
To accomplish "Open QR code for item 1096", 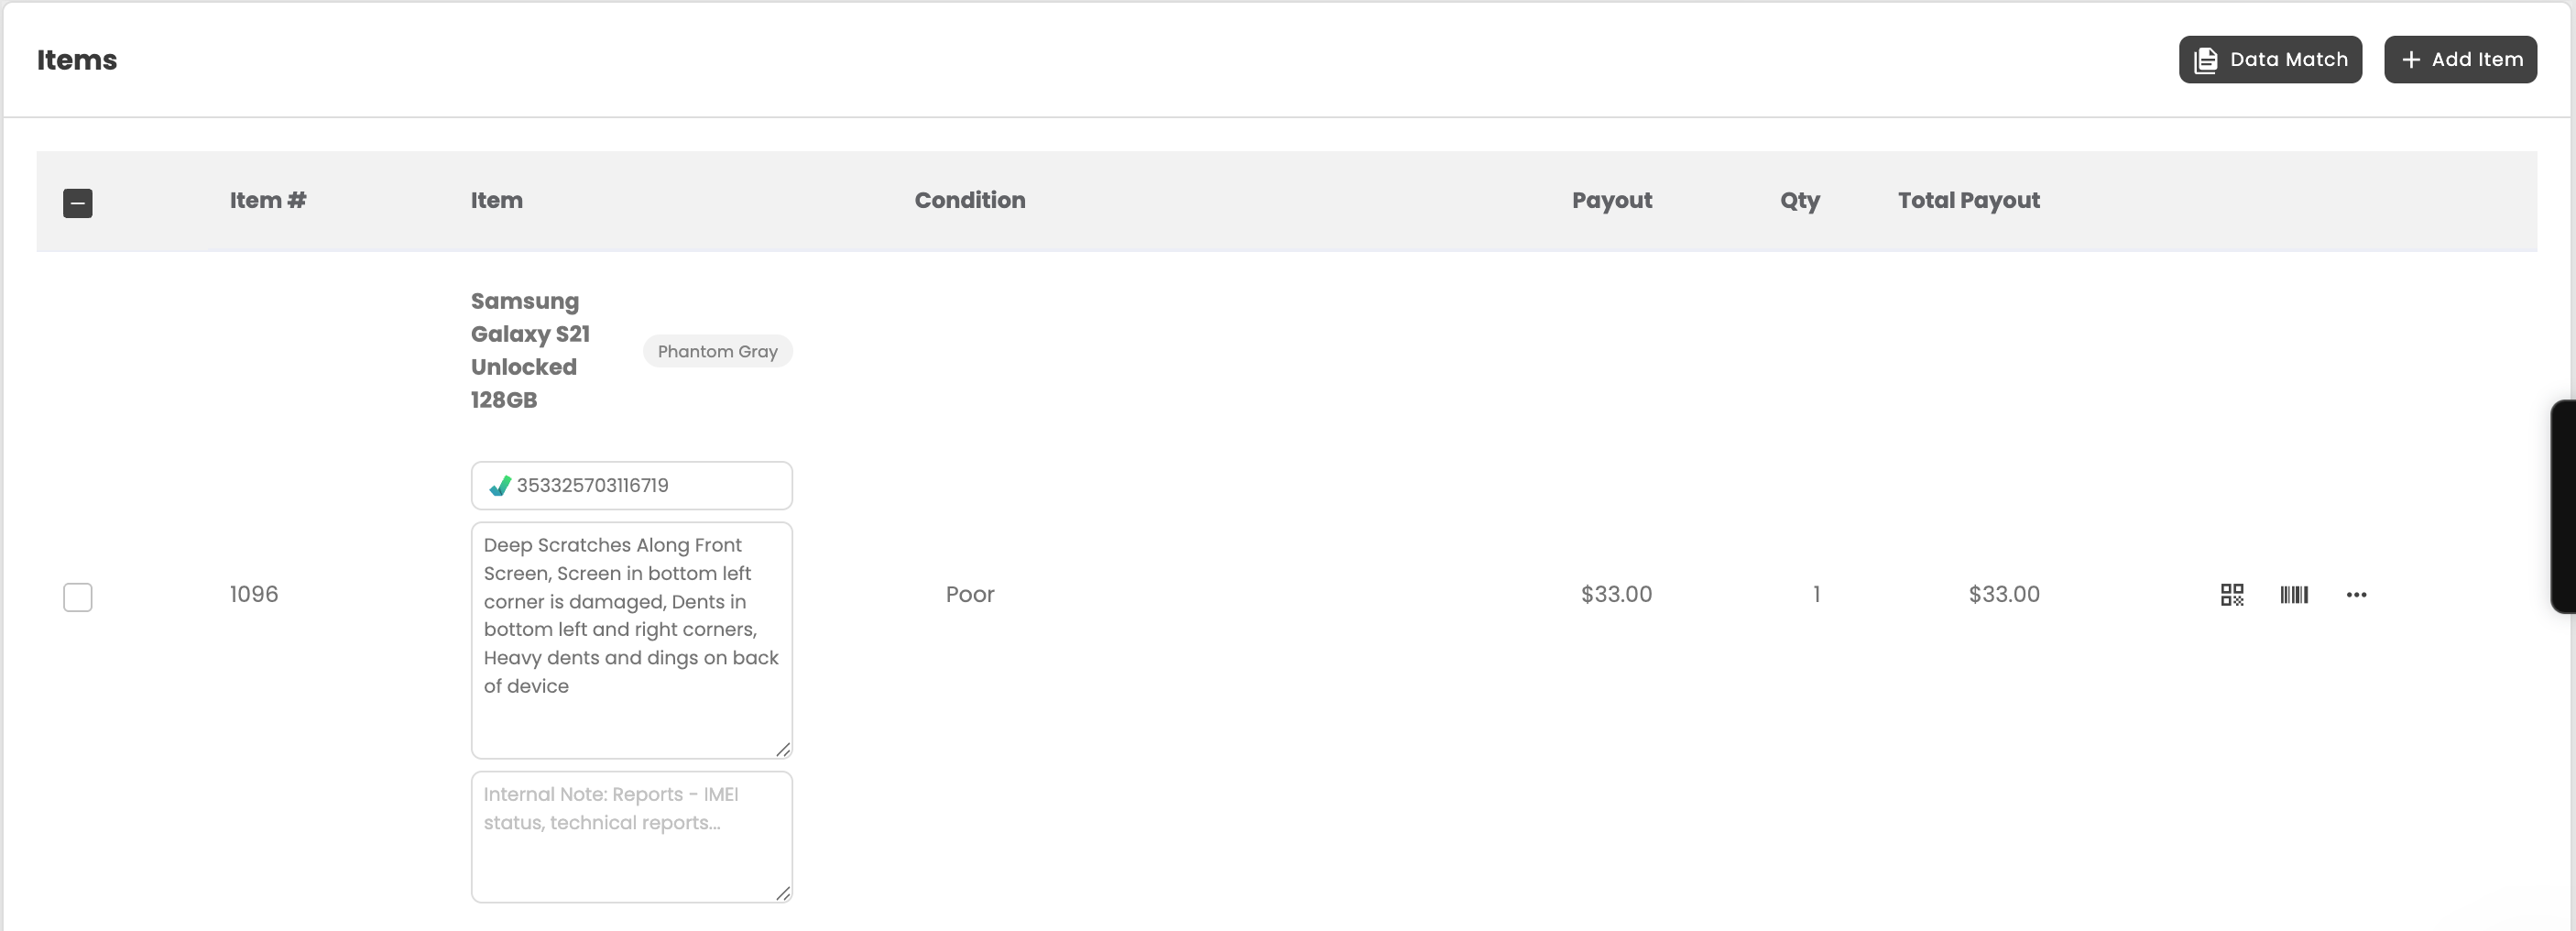I will (x=2231, y=595).
